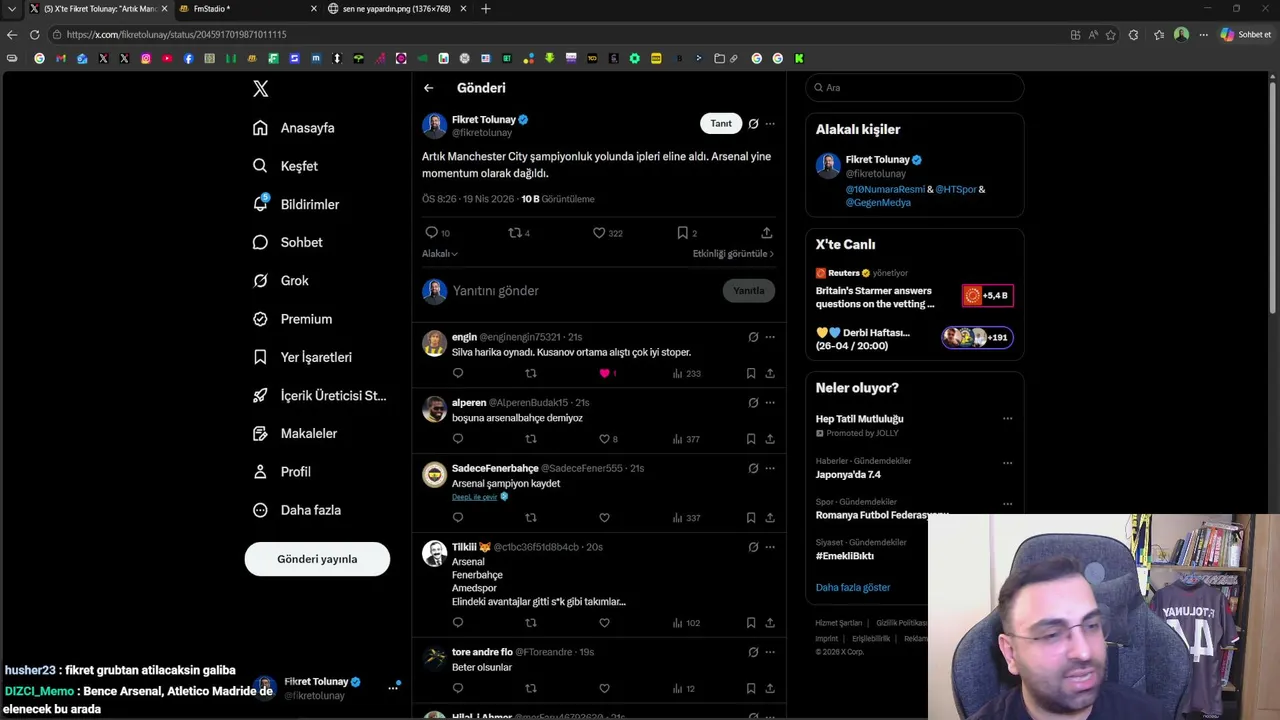The image size is (1280, 720).
Task: Bookmark engin's reply
Action: pos(751,373)
